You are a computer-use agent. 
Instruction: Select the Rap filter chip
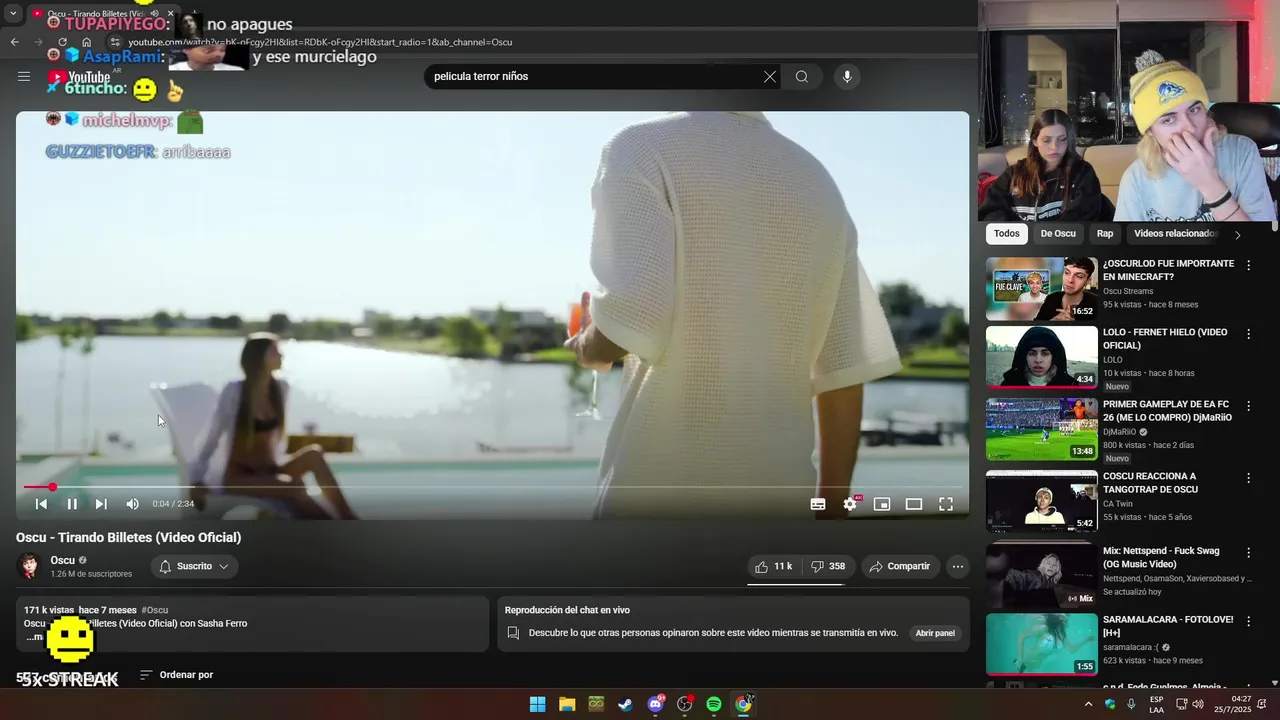click(1105, 234)
